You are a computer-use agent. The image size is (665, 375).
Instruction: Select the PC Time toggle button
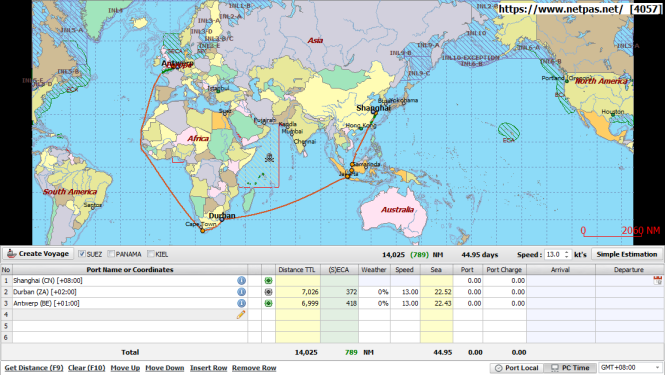pyautogui.click(x=570, y=368)
